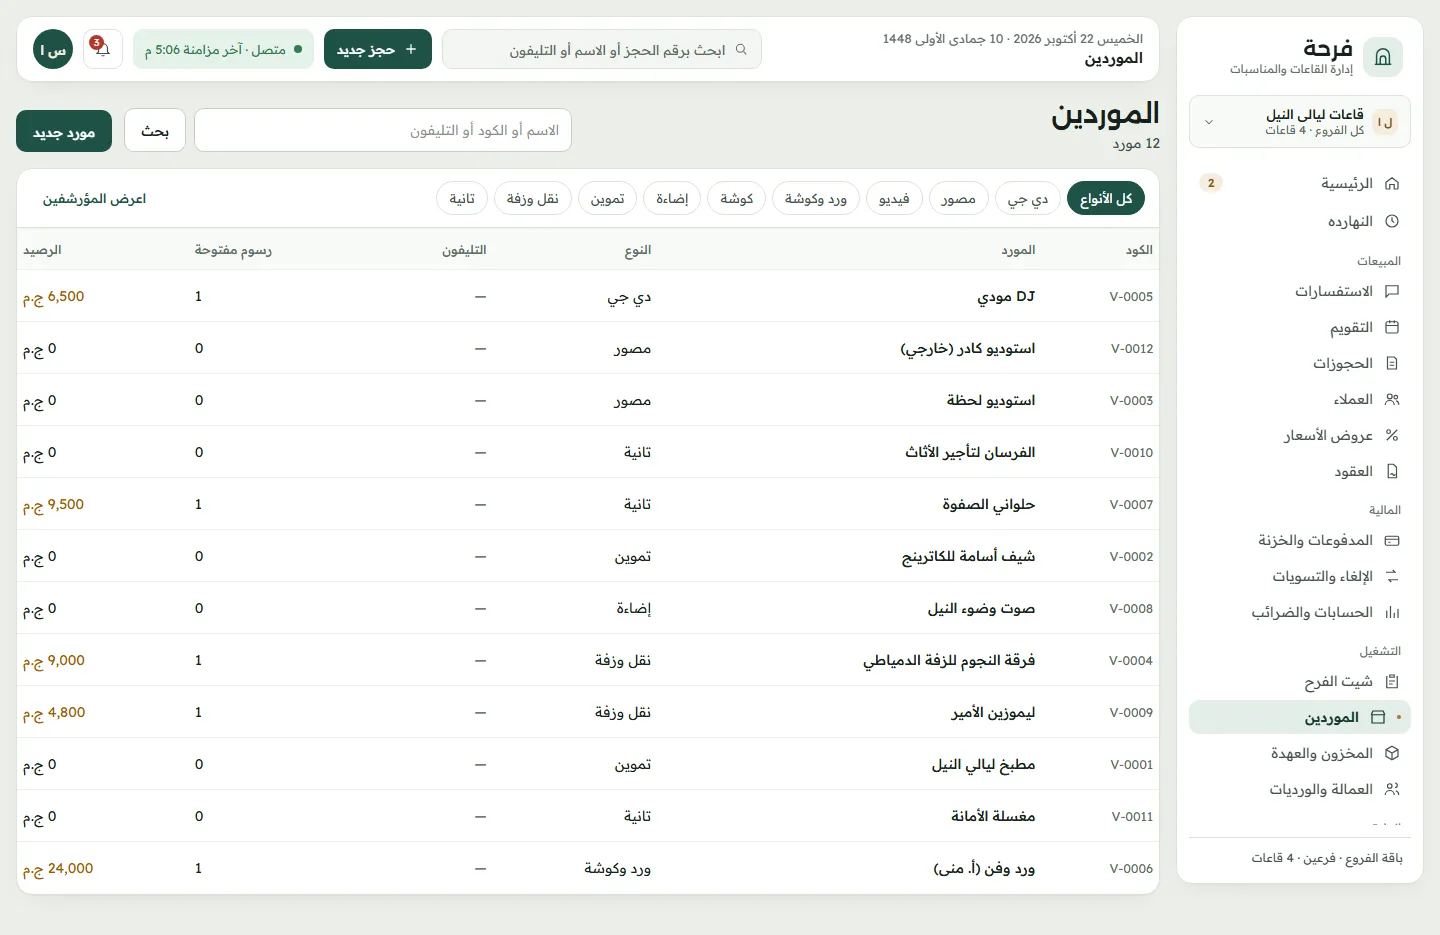Open عروض الأسعار percent icon

point(1392,435)
